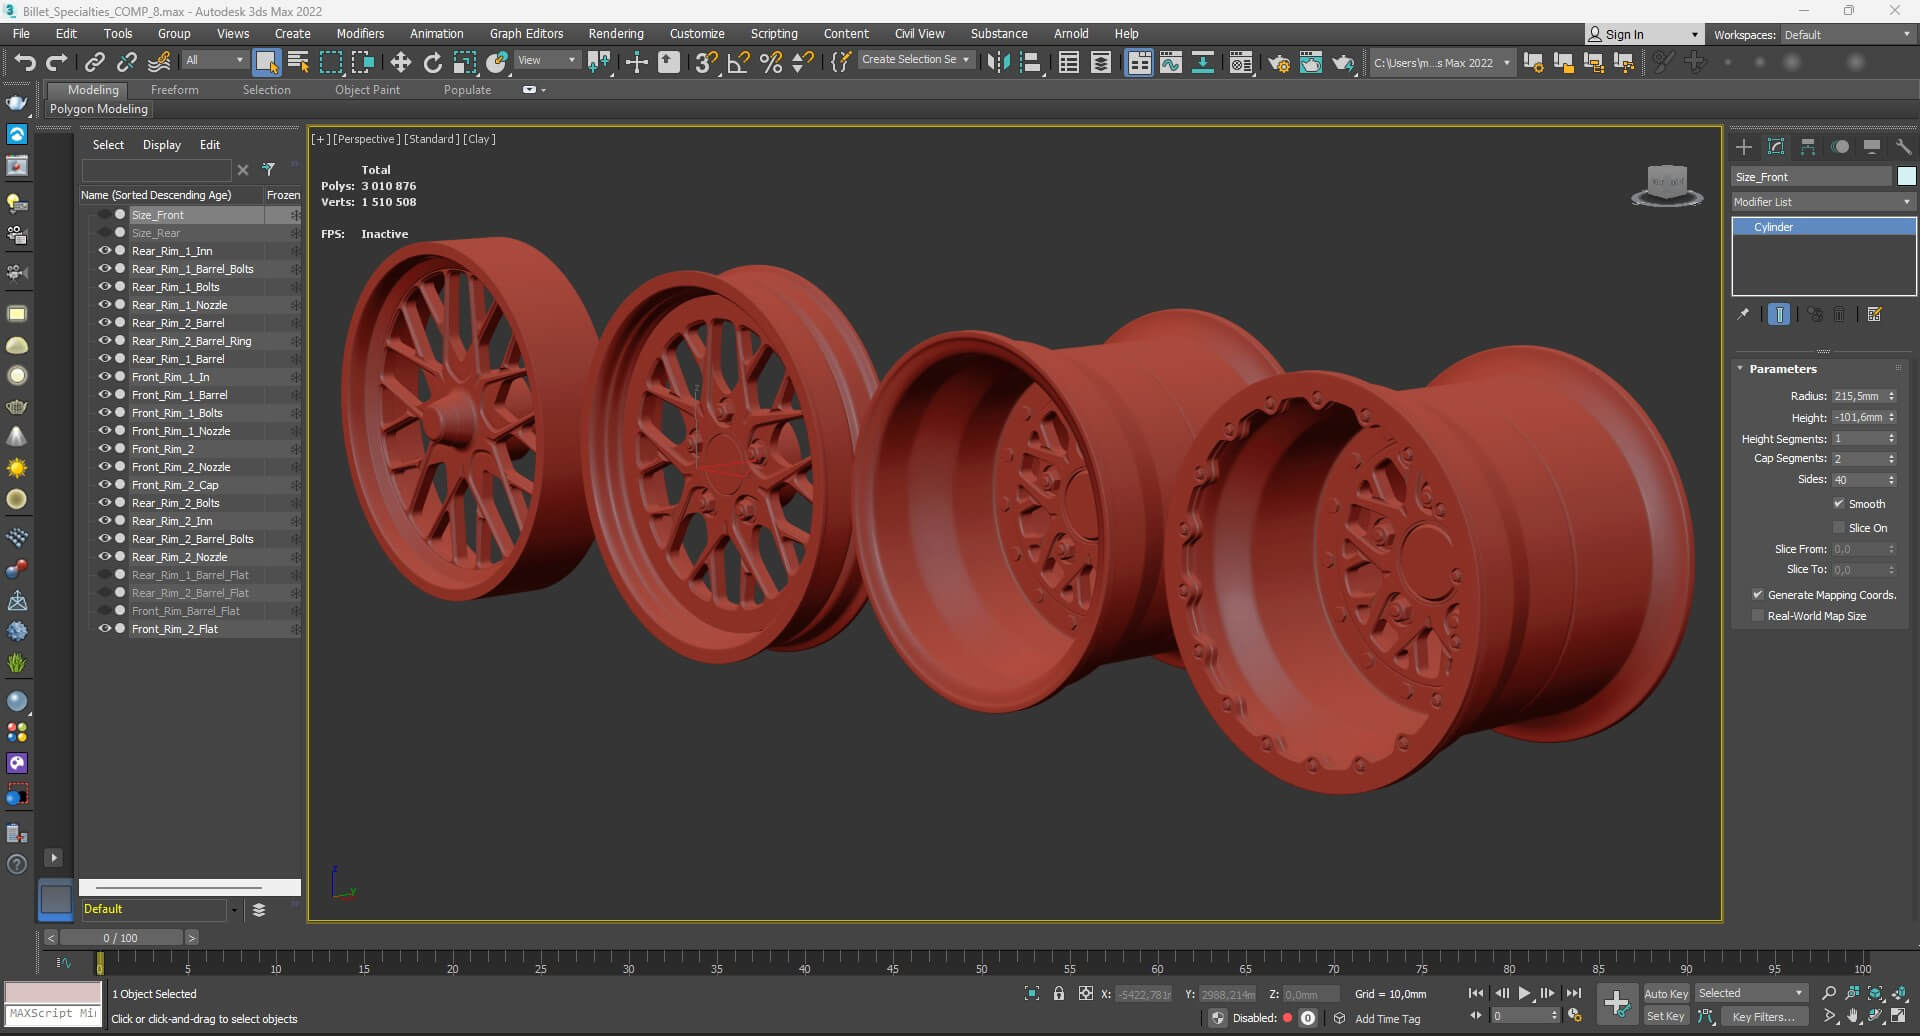This screenshot has height=1036, width=1920.
Task: Click the Redo arrow icon
Action: pos(57,62)
